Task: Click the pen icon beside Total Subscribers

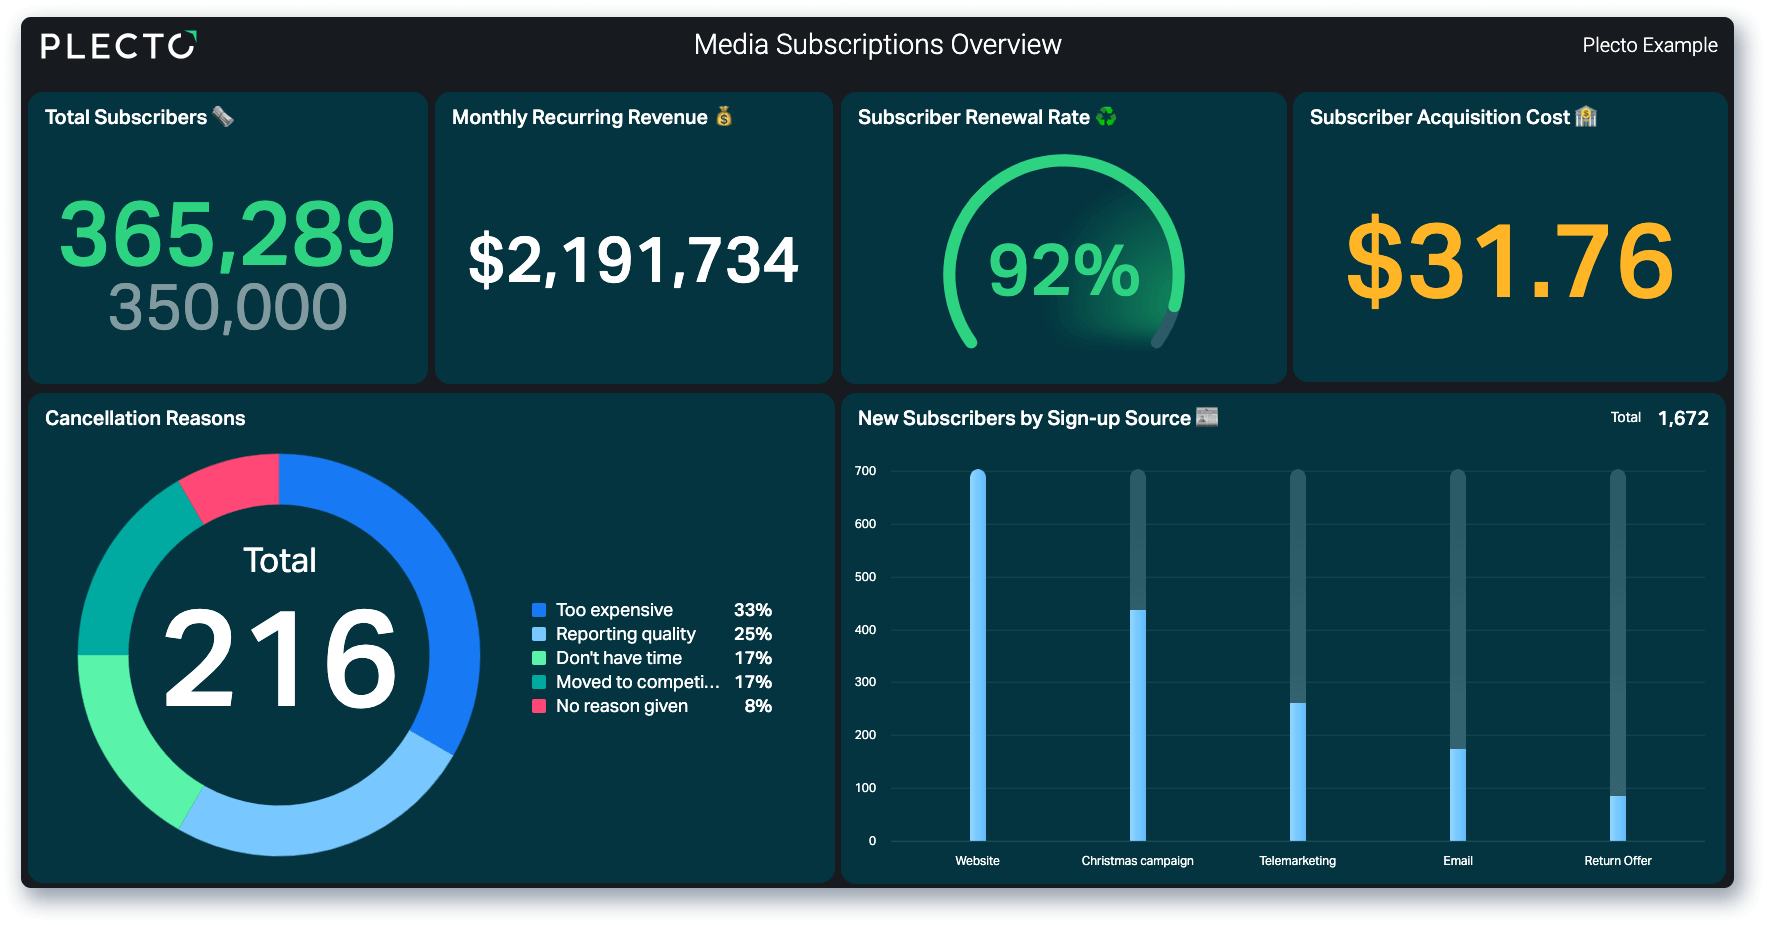Action: click(x=224, y=117)
